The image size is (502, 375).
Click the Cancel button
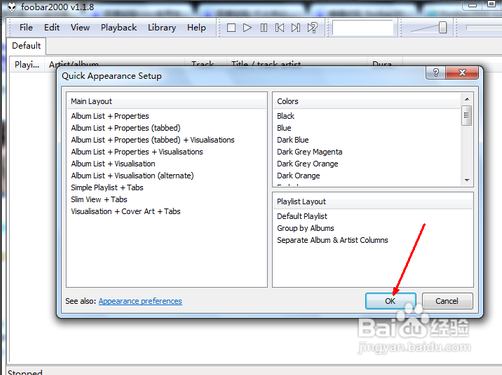click(x=447, y=301)
